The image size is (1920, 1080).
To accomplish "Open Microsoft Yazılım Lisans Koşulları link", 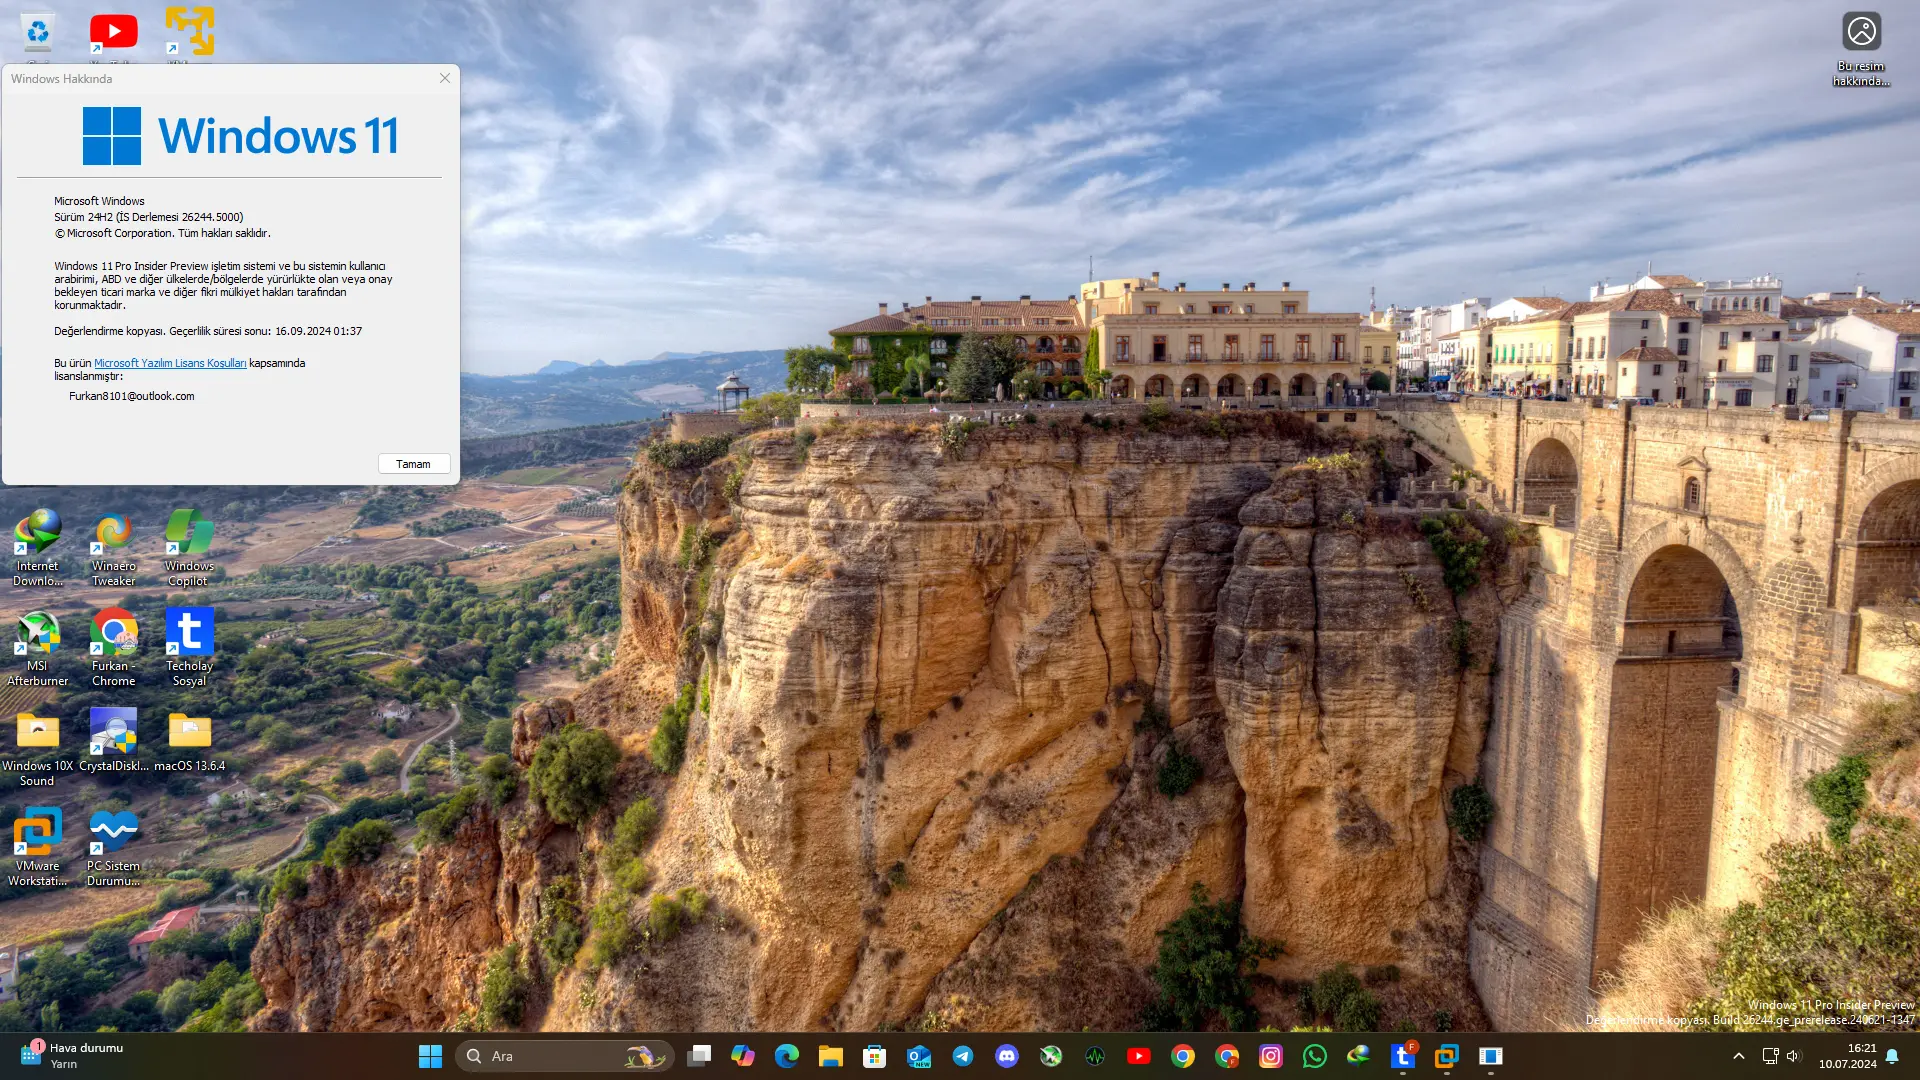I will pyautogui.click(x=170, y=364).
